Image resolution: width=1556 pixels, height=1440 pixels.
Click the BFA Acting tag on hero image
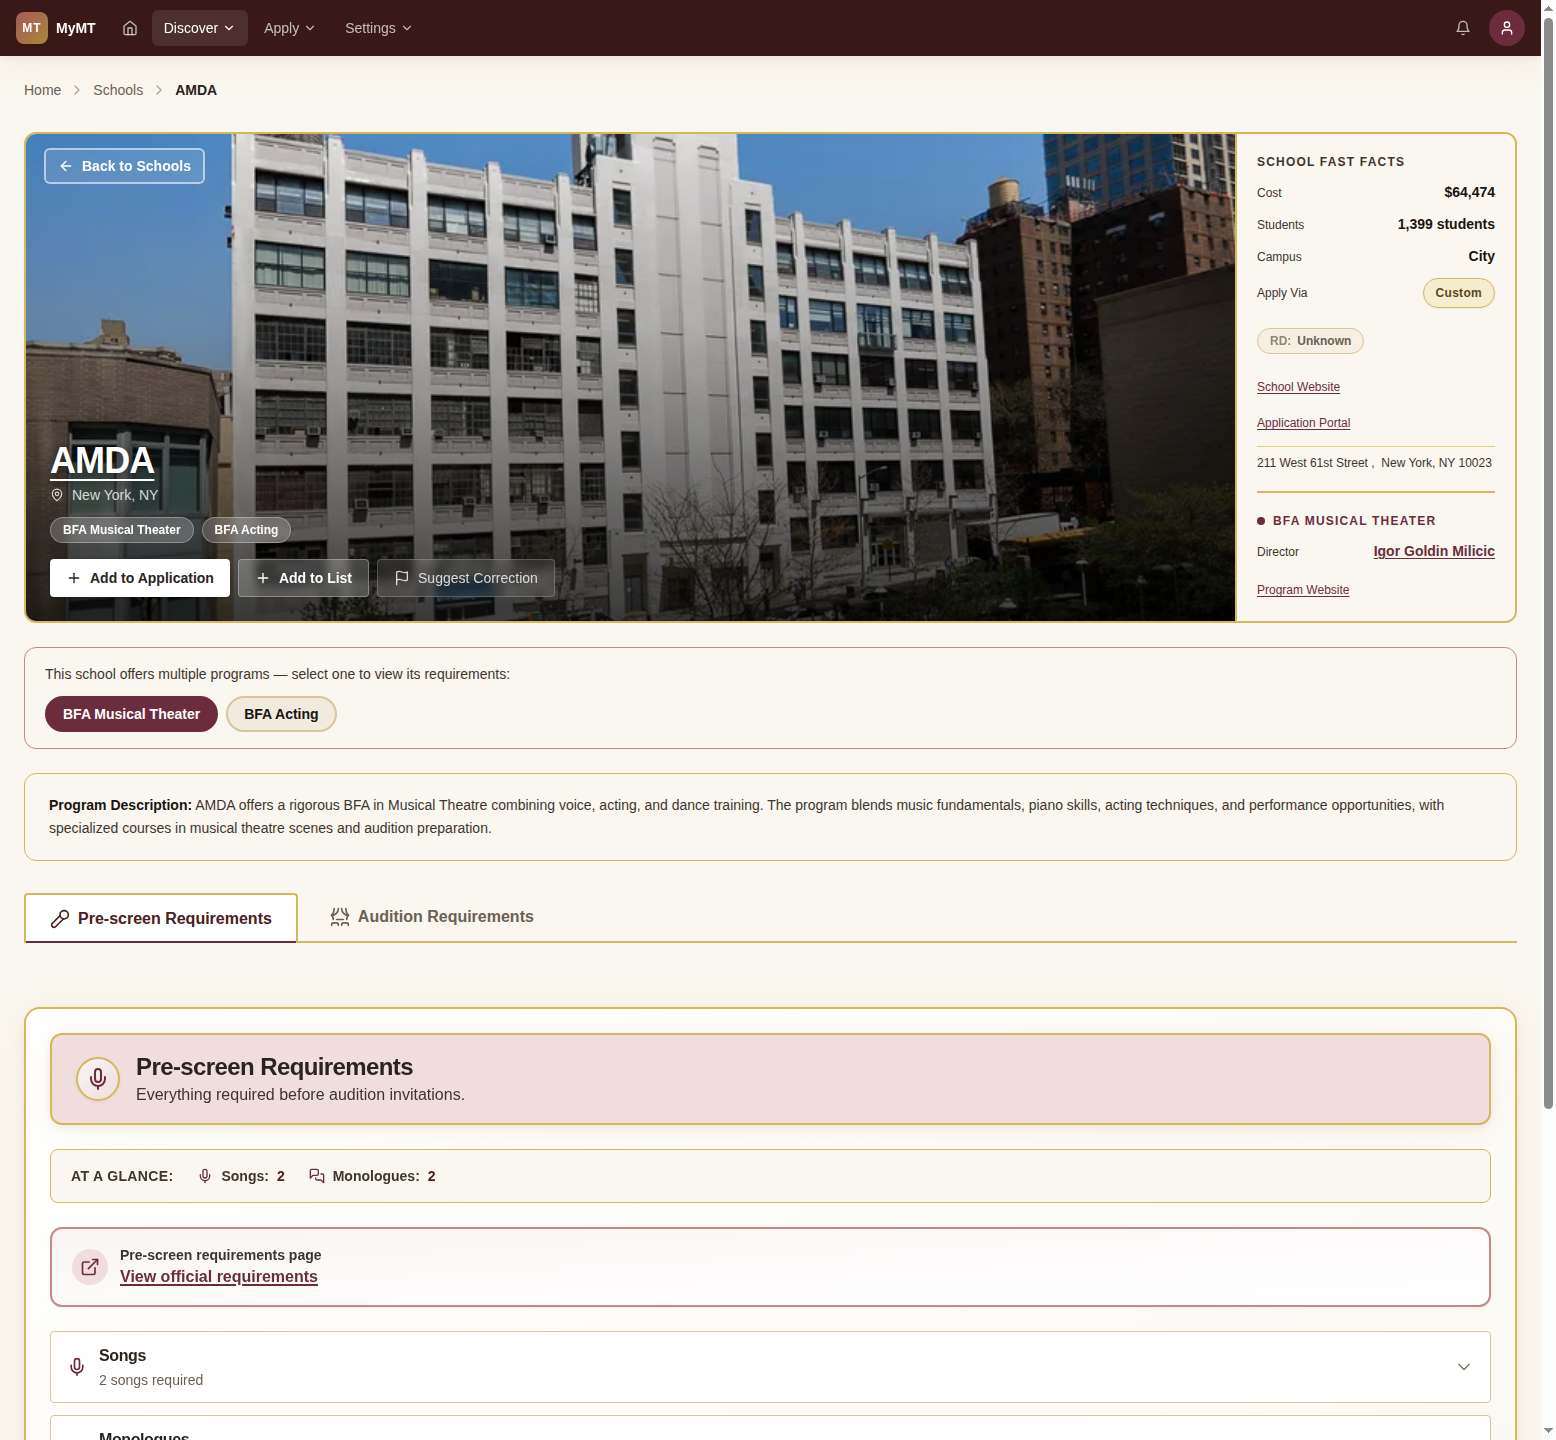pyautogui.click(x=246, y=530)
